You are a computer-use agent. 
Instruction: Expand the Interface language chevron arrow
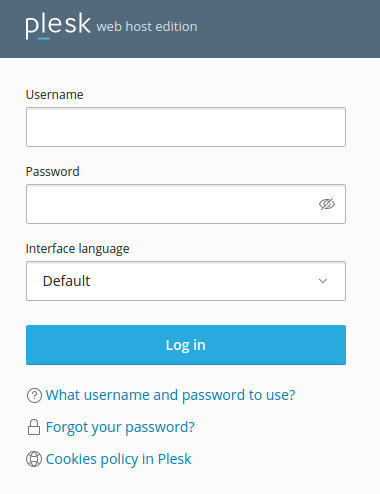[323, 281]
